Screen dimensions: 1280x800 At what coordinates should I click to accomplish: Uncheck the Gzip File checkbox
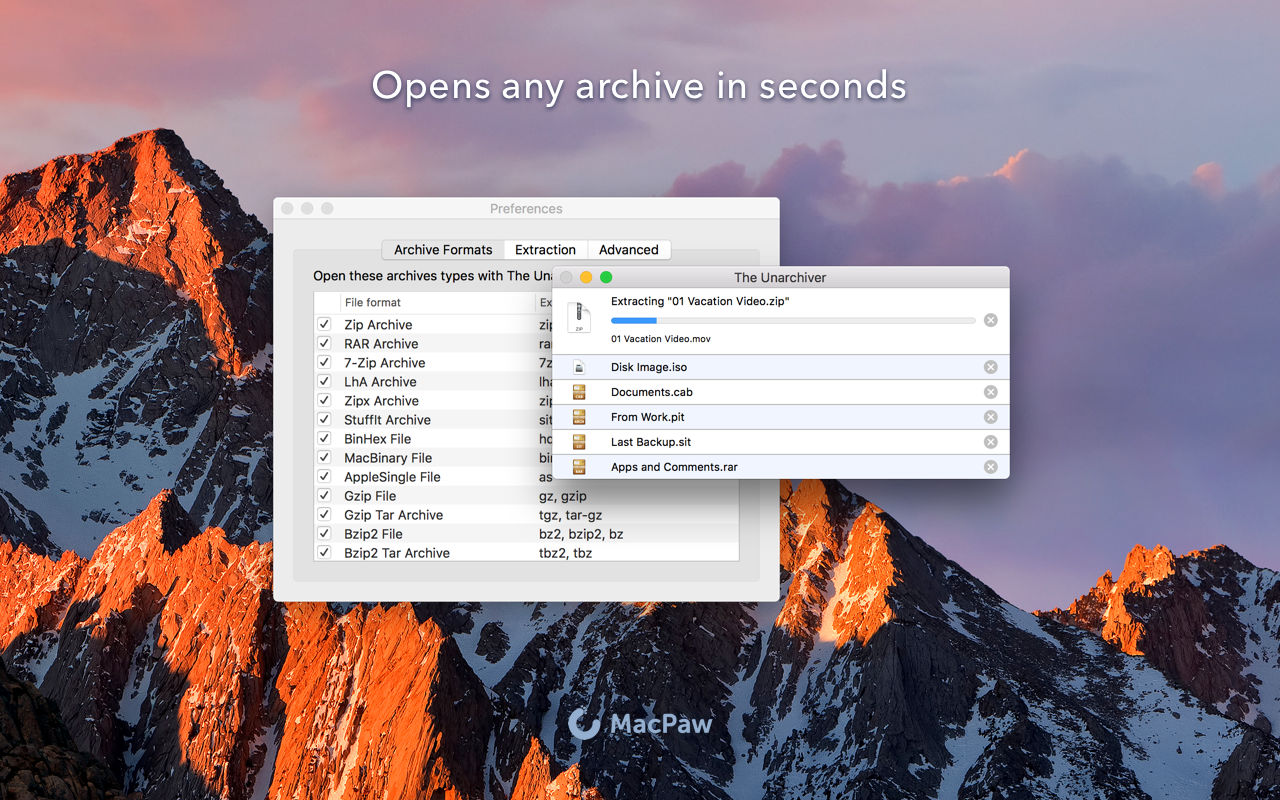point(324,495)
